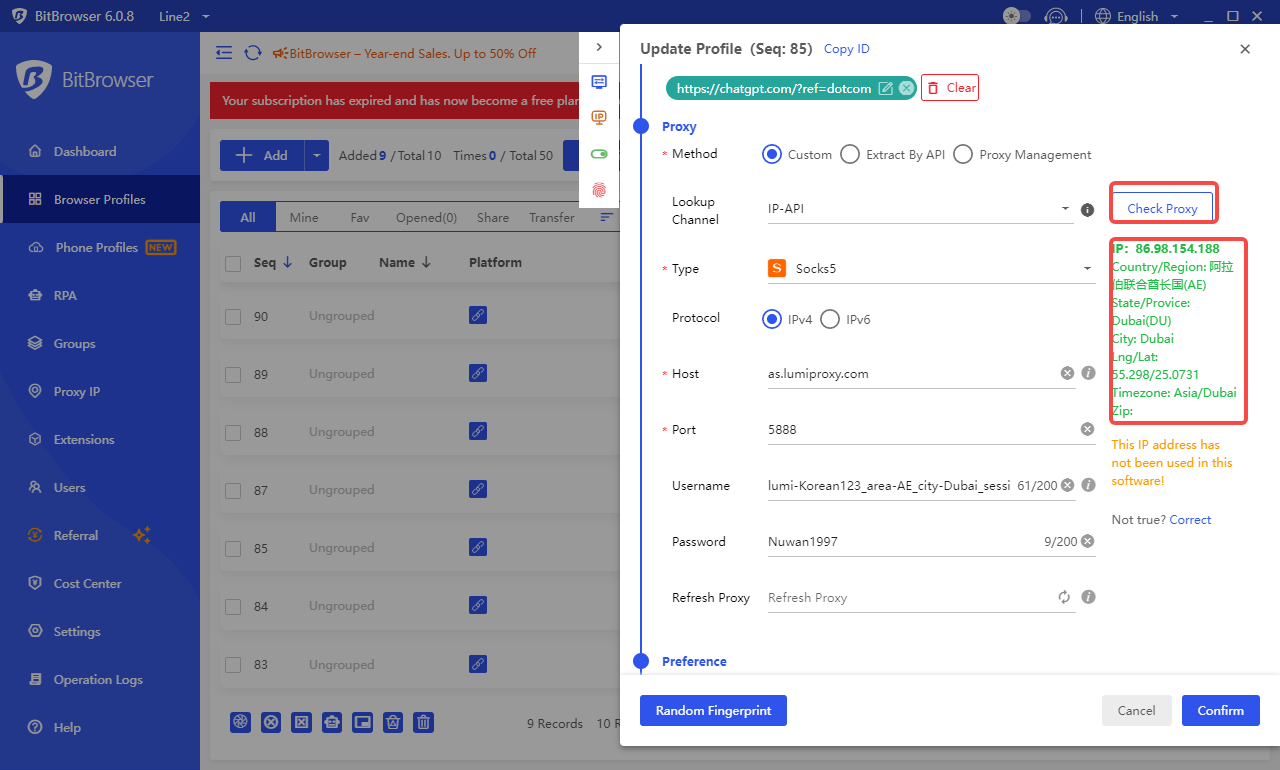
Task: Open platform link for profile 88
Action: (478, 432)
